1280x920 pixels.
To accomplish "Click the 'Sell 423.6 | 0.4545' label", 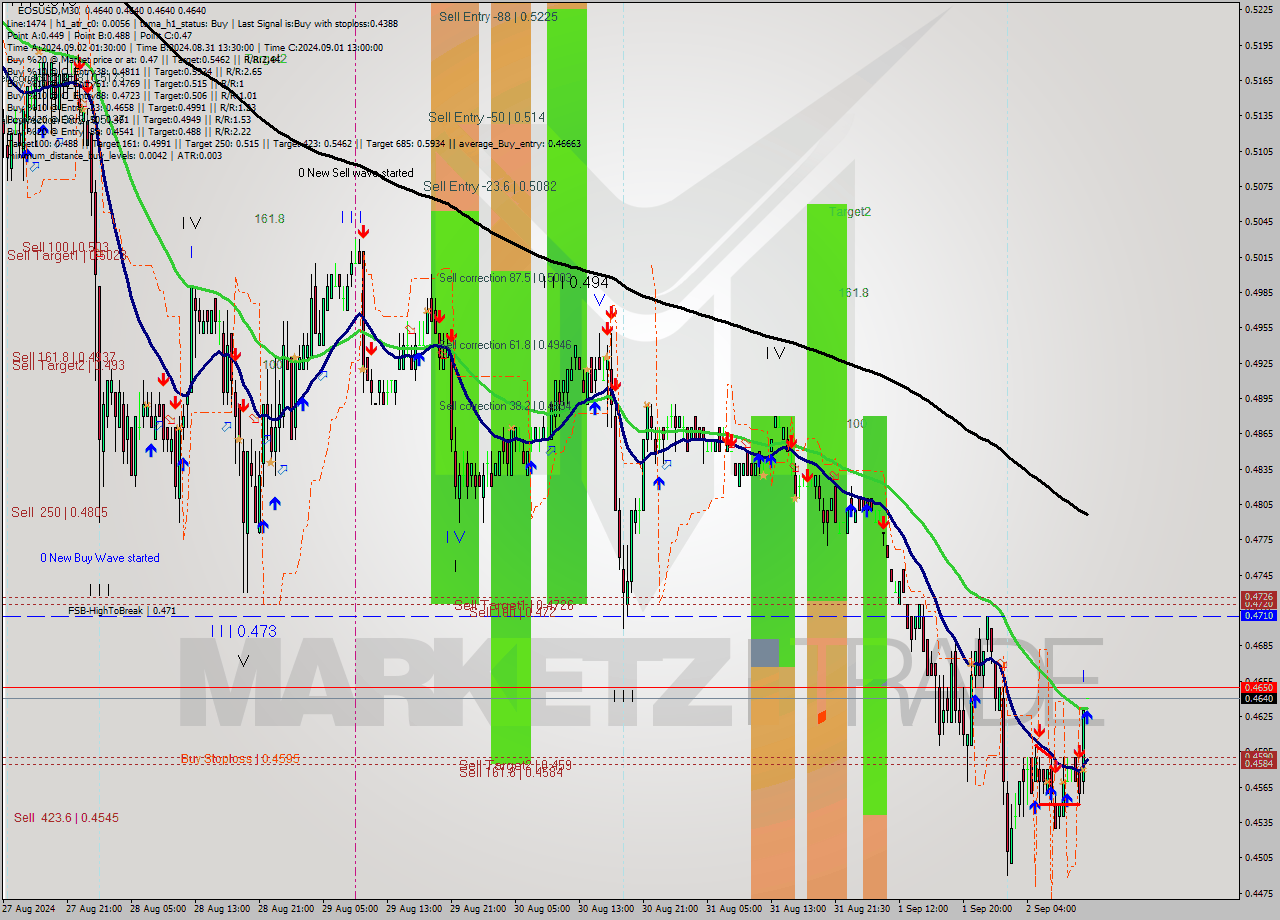I will 66,818.
